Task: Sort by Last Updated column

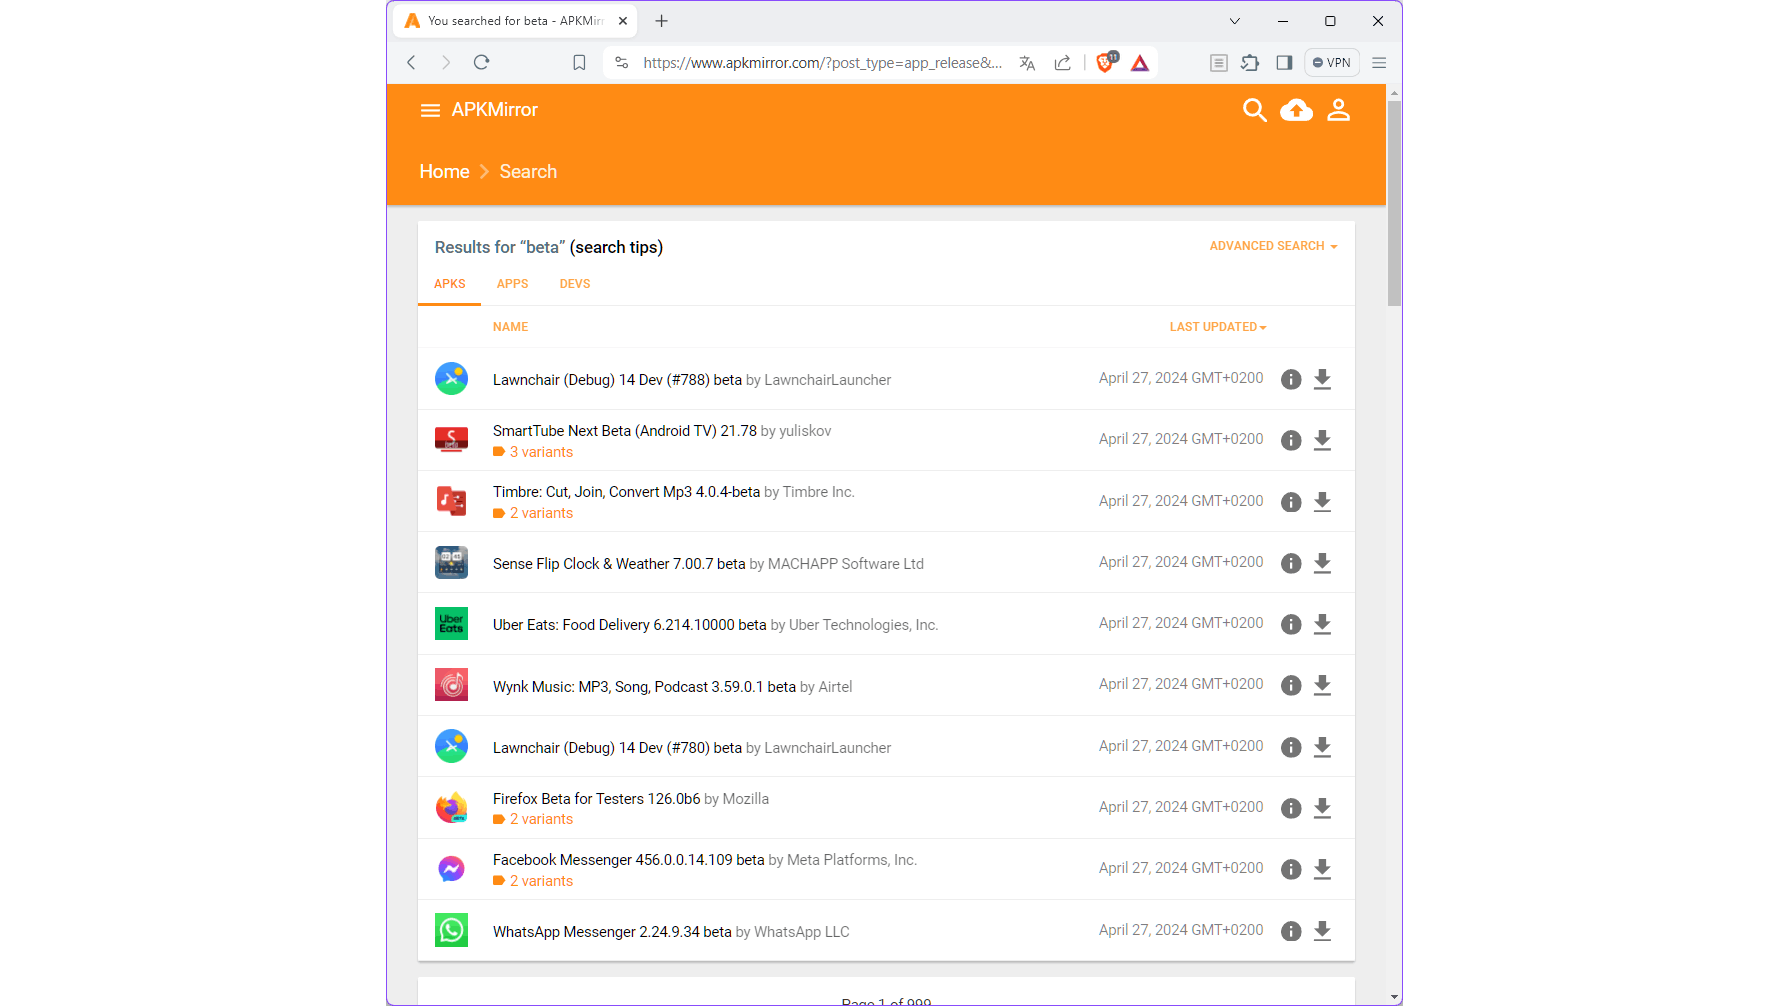Action: pos(1218,327)
